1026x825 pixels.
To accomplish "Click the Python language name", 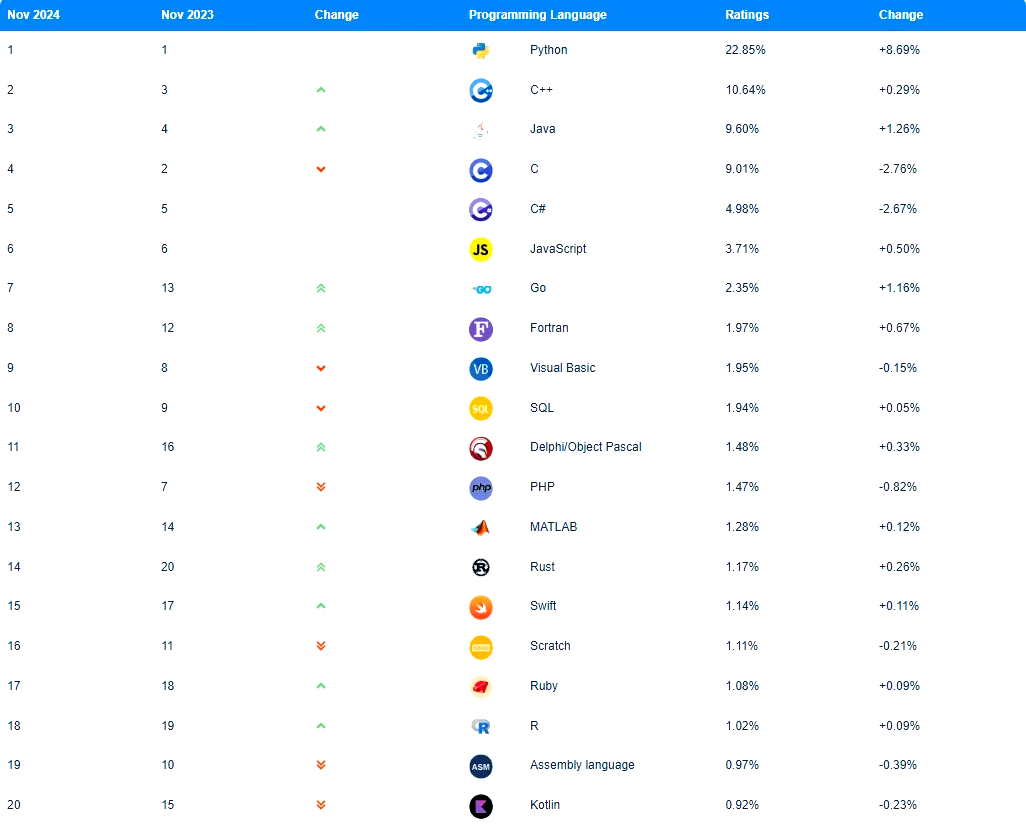I will point(548,50).
